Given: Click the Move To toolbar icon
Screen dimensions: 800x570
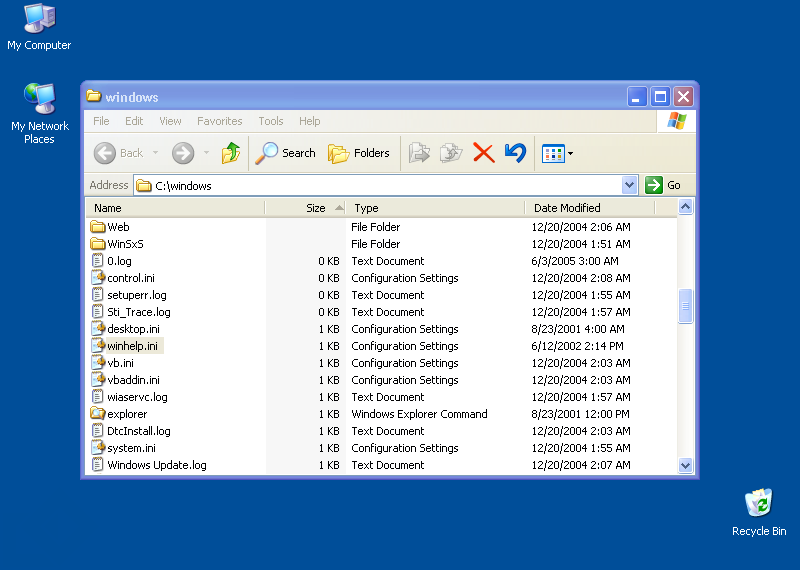Looking at the screenshot, I should pos(419,153).
